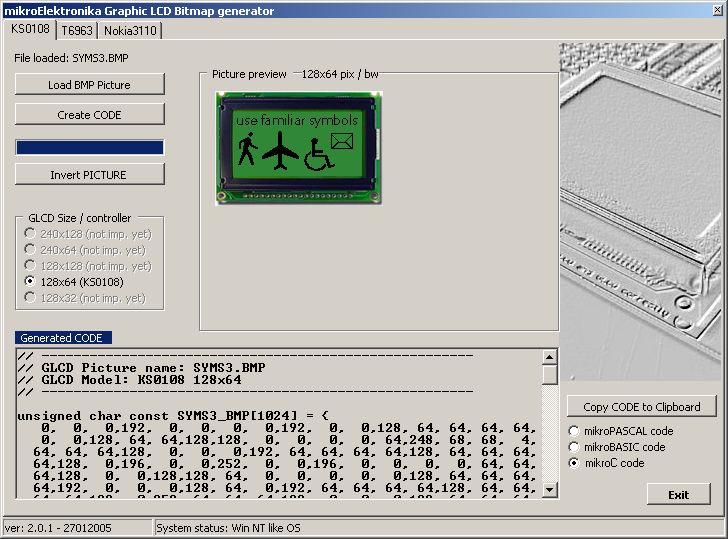Viewport: 728px width, 539px height.
Task: Click 'System status: Win NT like OS' text
Action: (x=228, y=528)
